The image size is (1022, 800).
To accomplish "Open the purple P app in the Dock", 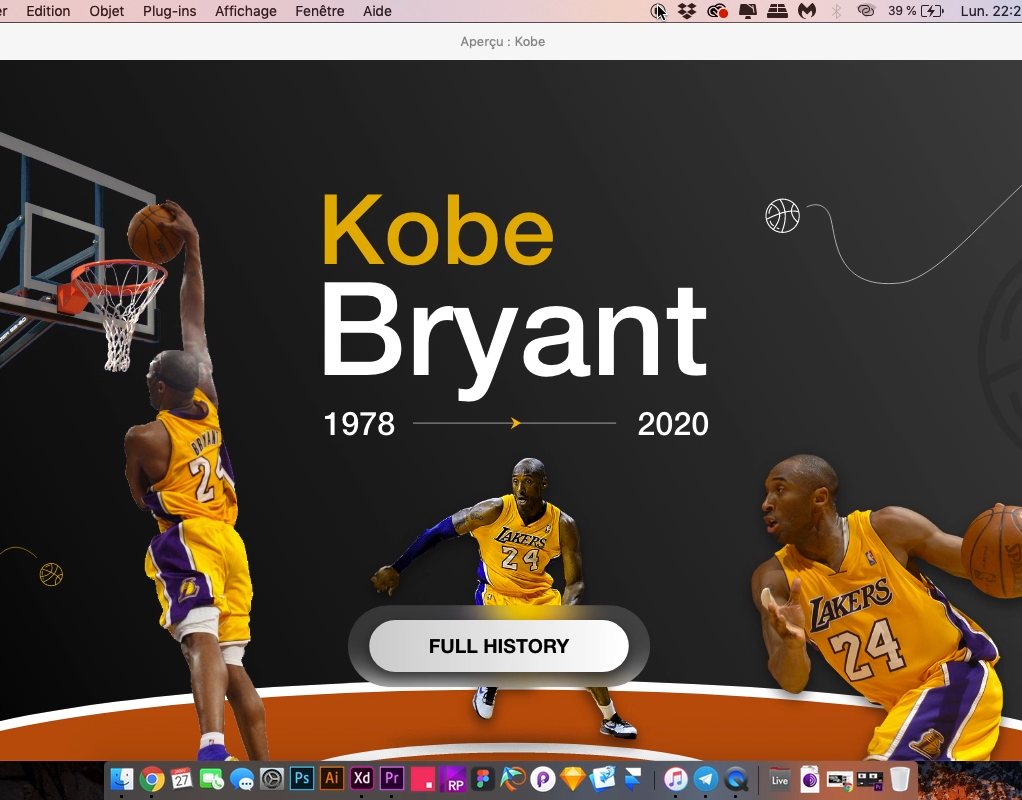I will coord(542,779).
